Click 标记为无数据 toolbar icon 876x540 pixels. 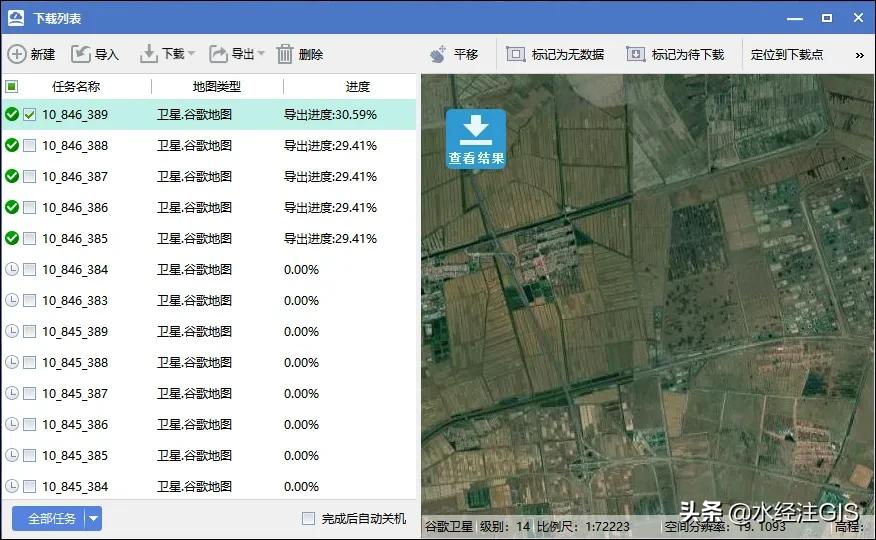pyautogui.click(x=516, y=54)
